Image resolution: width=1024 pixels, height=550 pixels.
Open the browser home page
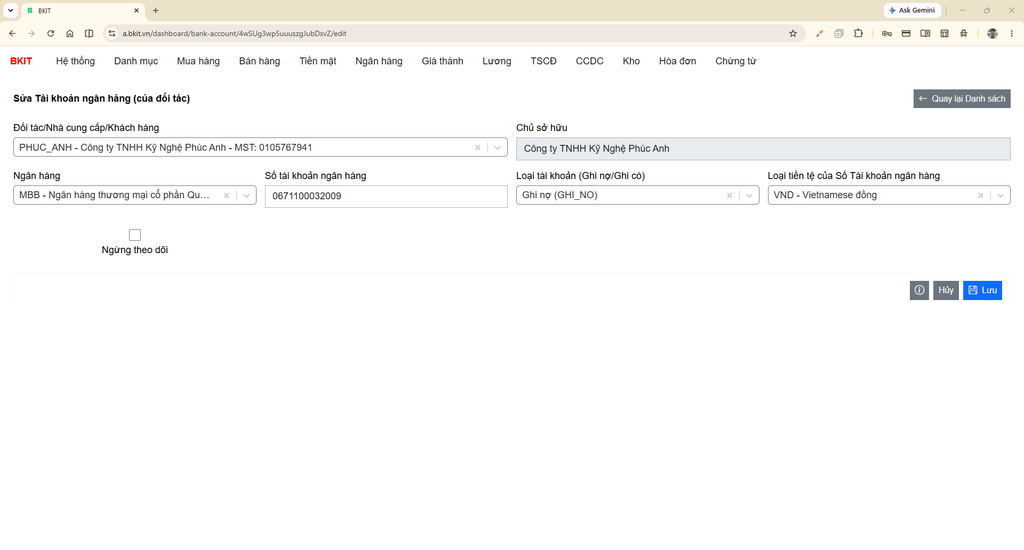coord(70,33)
